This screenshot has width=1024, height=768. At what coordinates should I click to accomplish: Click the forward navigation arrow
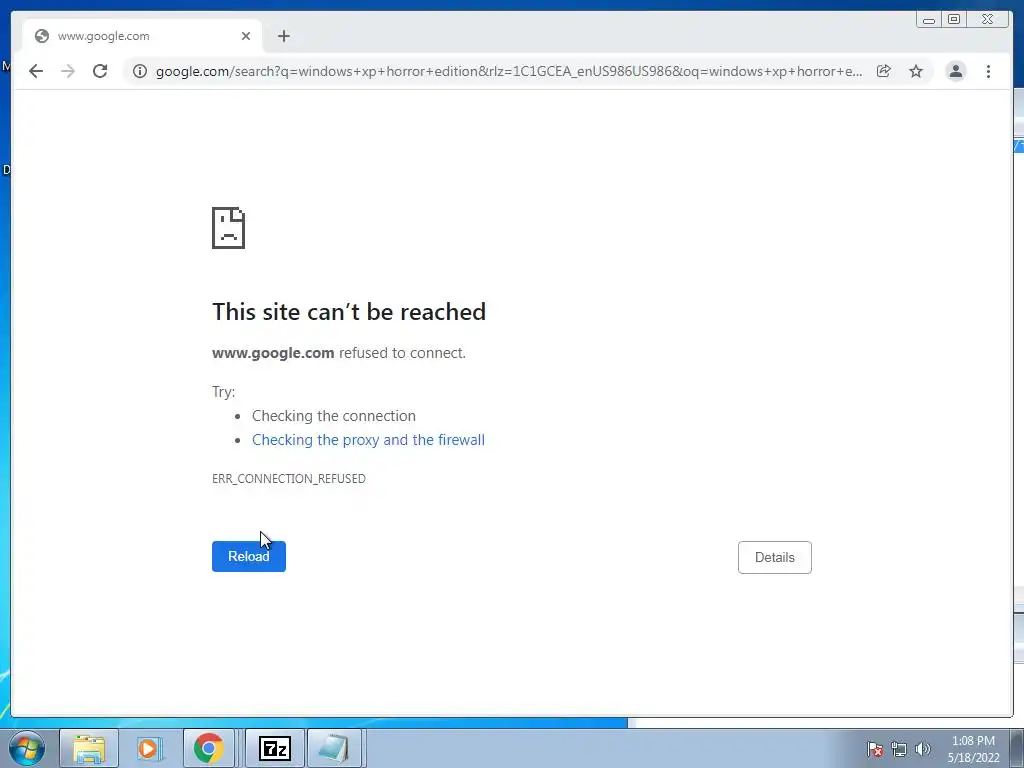coord(68,71)
